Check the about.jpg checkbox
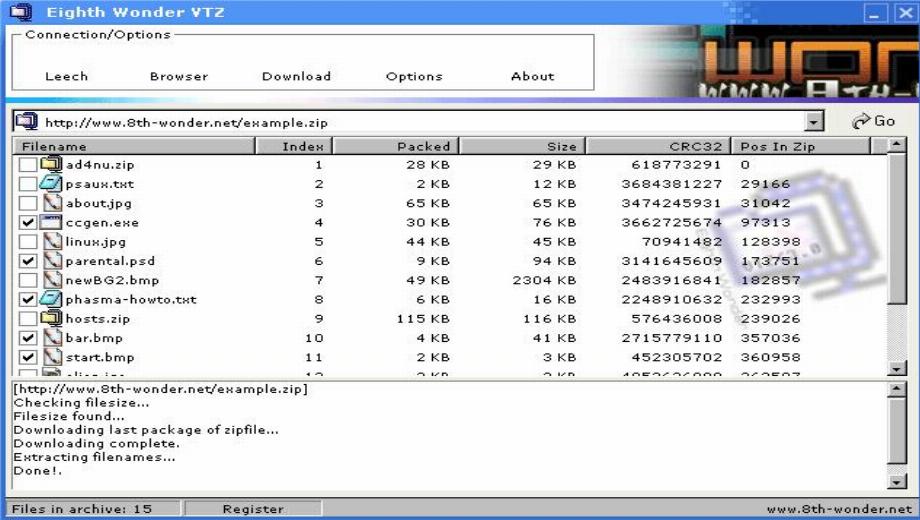920x520 pixels. tap(28, 204)
